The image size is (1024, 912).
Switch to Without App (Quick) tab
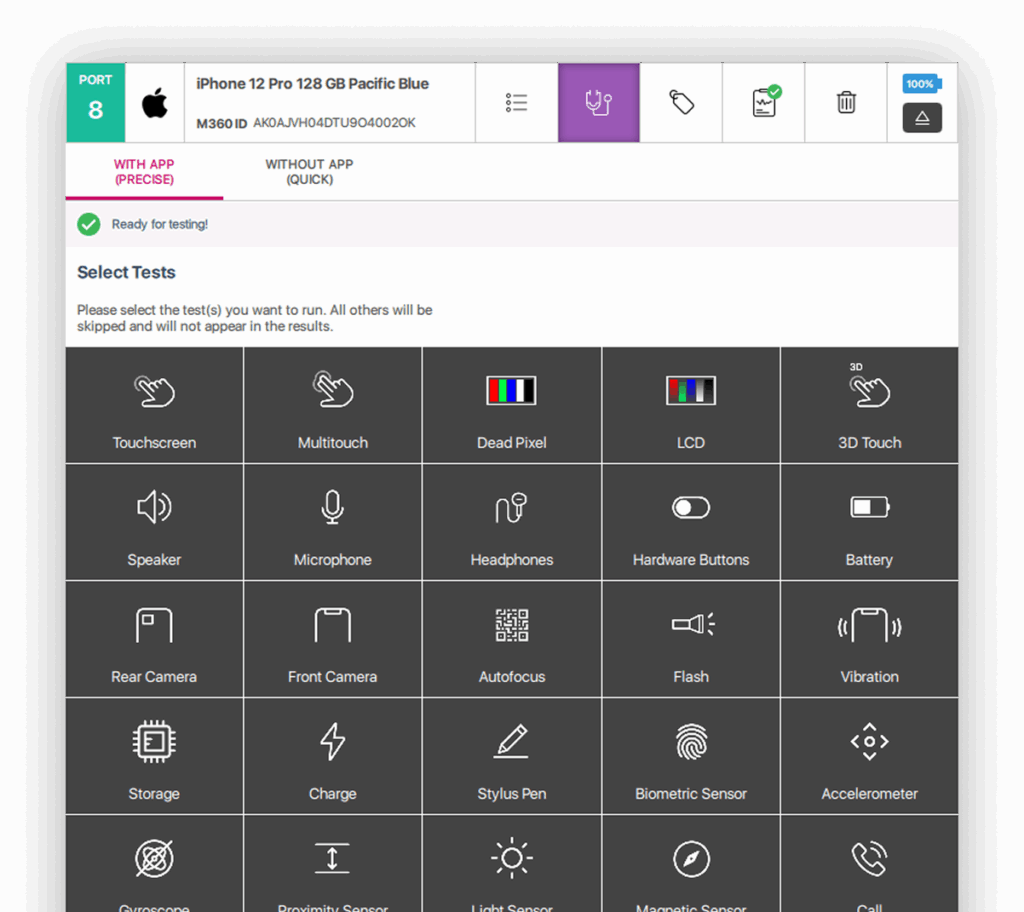click(310, 172)
